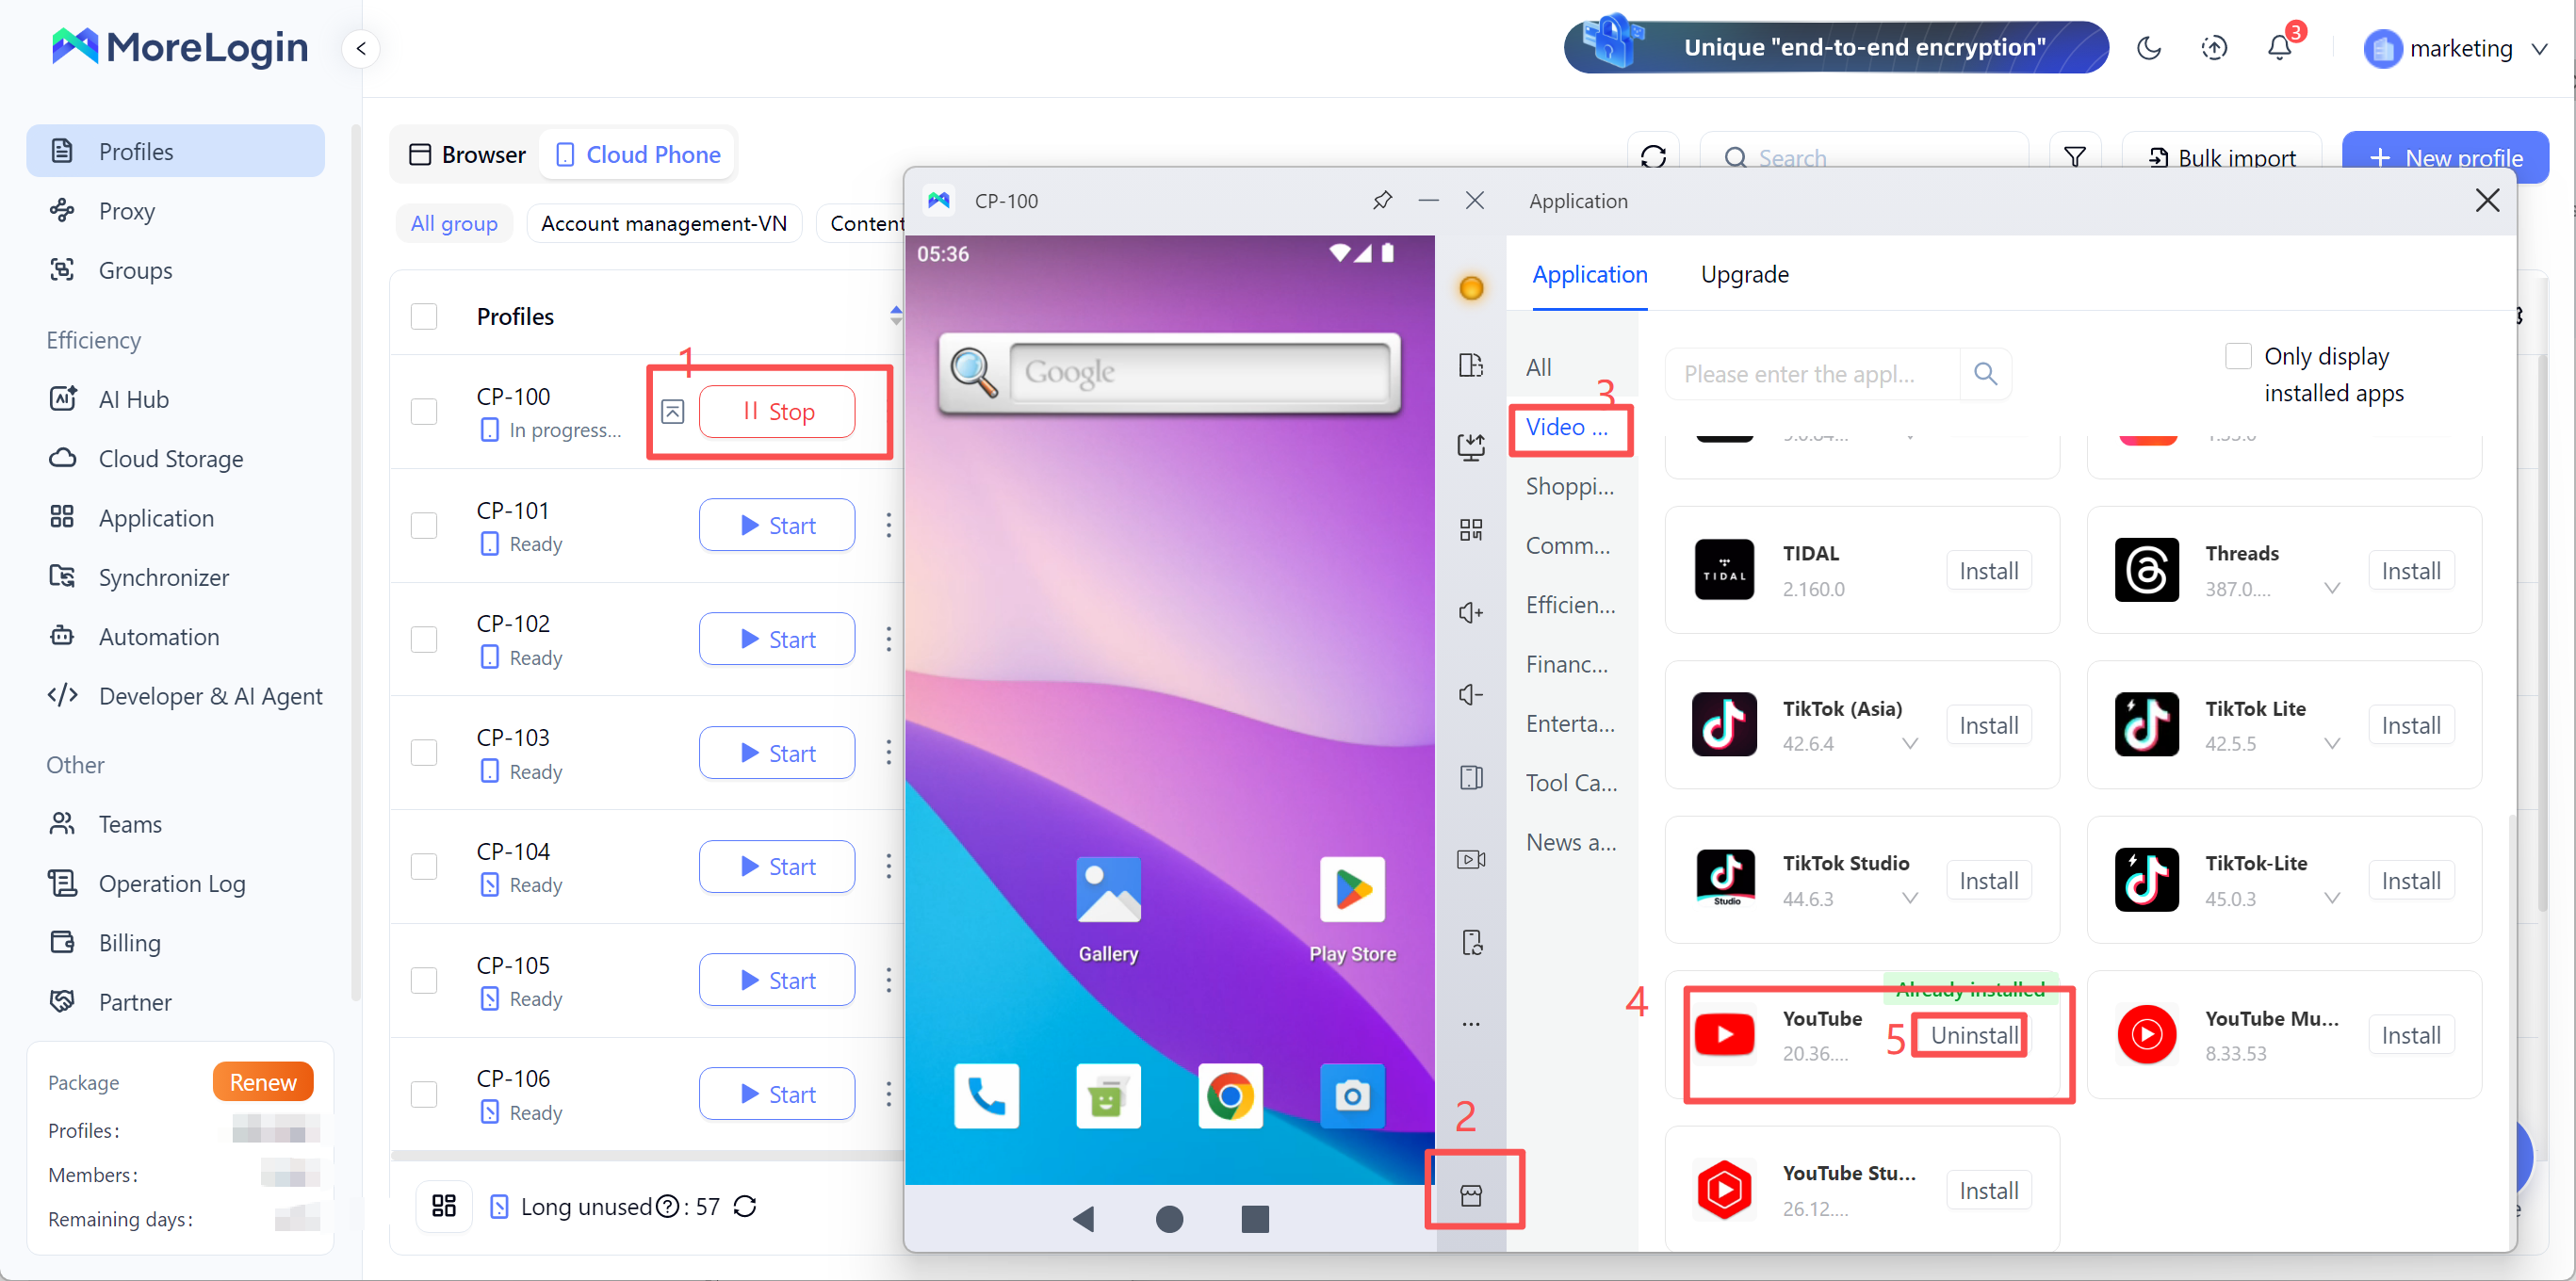Collapse the MoreLogin sidebar with arrow button
The width and height of the screenshot is (2576, 1281).
[x=361, y=47]
